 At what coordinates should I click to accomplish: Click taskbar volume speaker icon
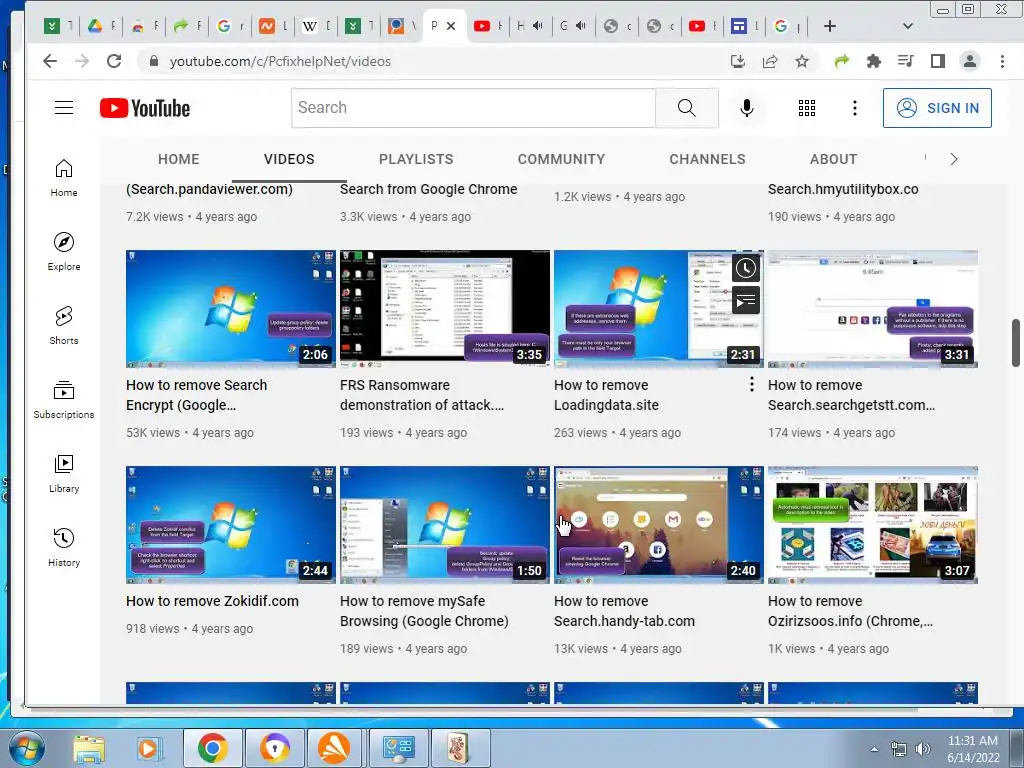click(x=923, y=748)
